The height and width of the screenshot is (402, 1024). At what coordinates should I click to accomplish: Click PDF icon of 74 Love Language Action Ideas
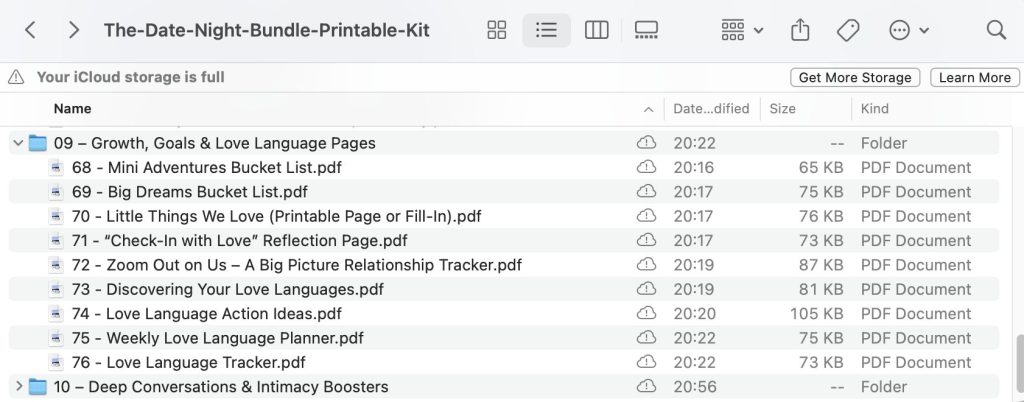tap(56, 314)
